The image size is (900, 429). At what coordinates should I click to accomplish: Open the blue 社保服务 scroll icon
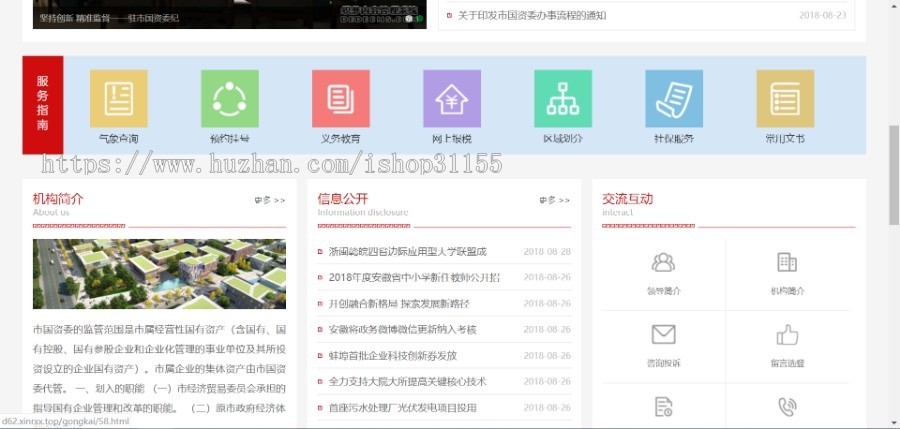pyautogui.click(x=674, y=99)
